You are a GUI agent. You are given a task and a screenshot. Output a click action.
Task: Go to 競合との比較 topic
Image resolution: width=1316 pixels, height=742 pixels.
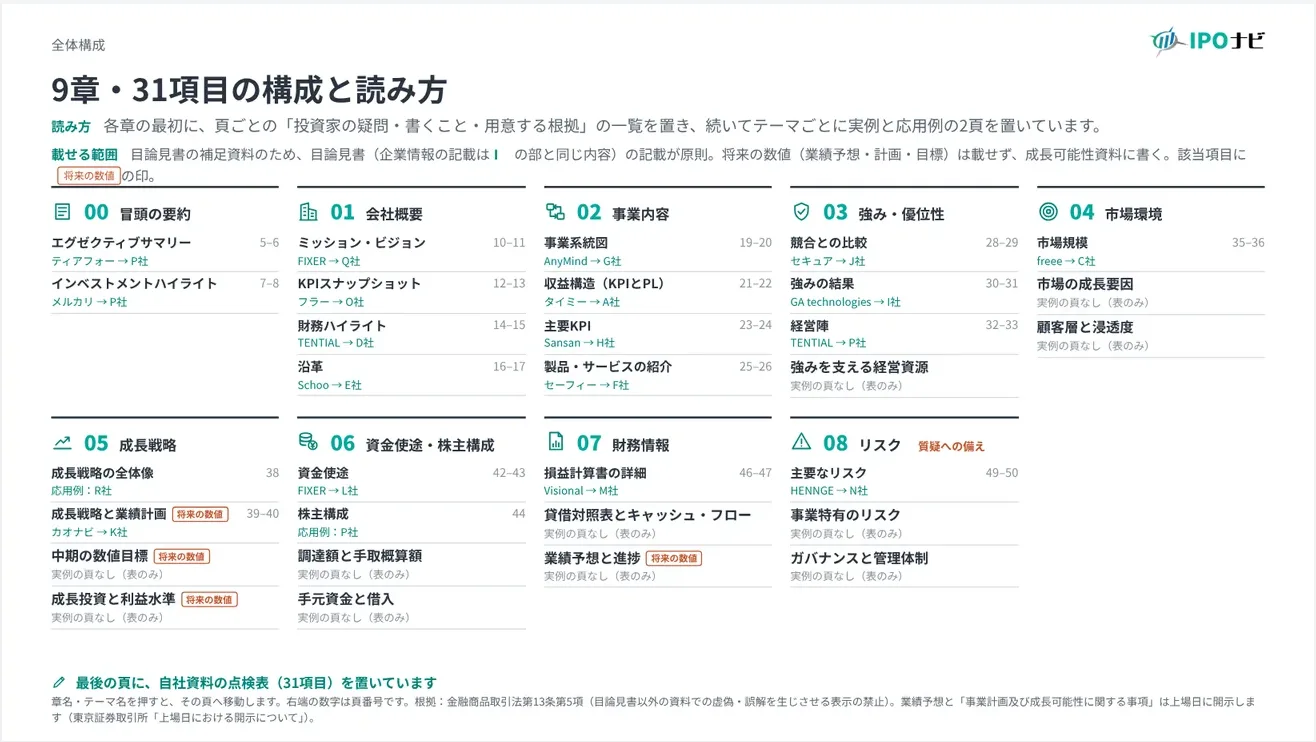(x=829, y=243)
